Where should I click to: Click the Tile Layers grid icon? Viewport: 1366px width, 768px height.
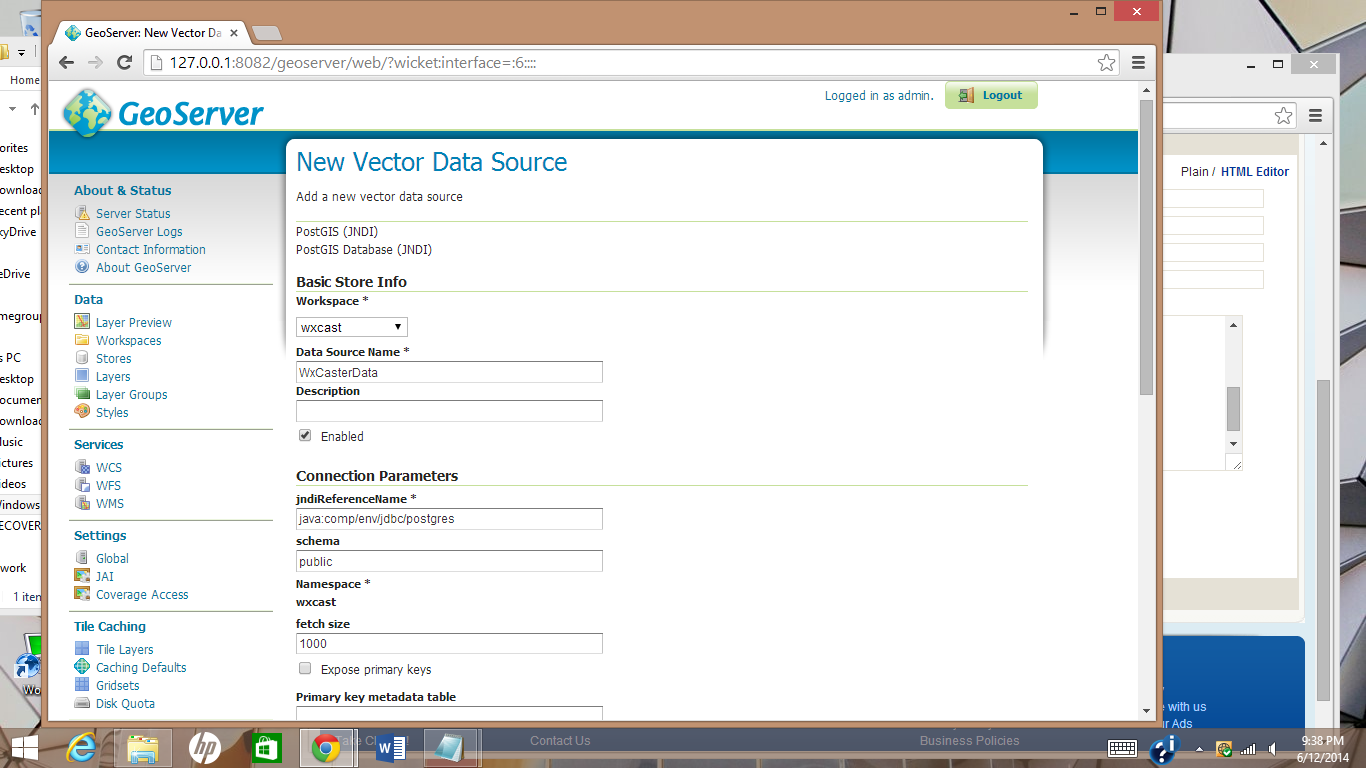click(x=82, y=649)
